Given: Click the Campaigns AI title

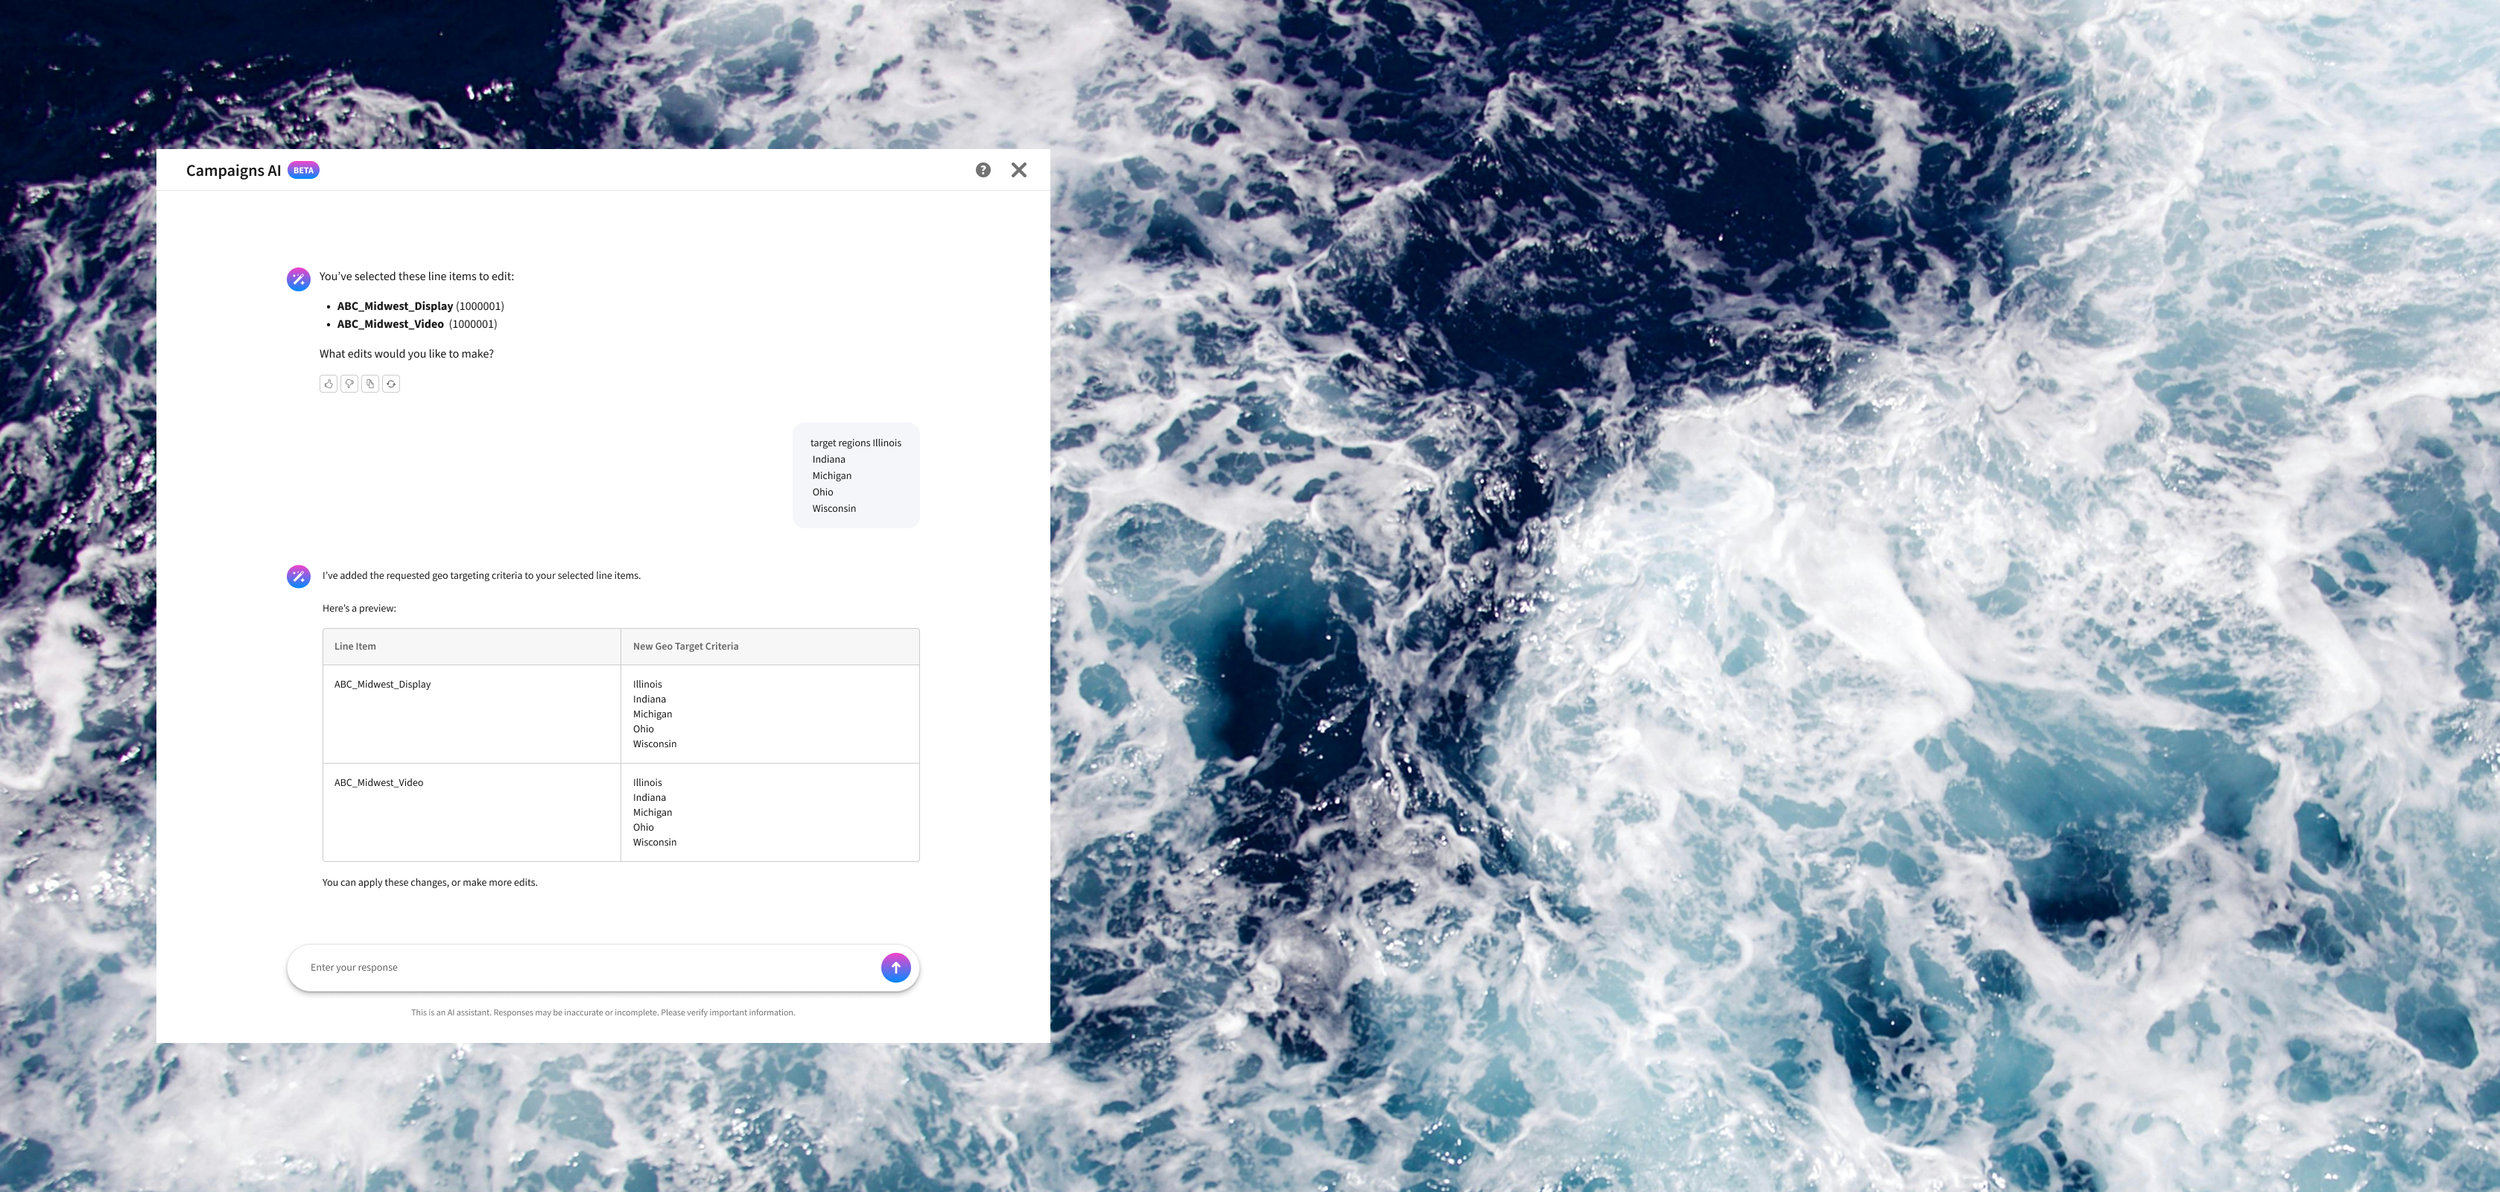Looking at the screenshot, I should coord(233,171).
